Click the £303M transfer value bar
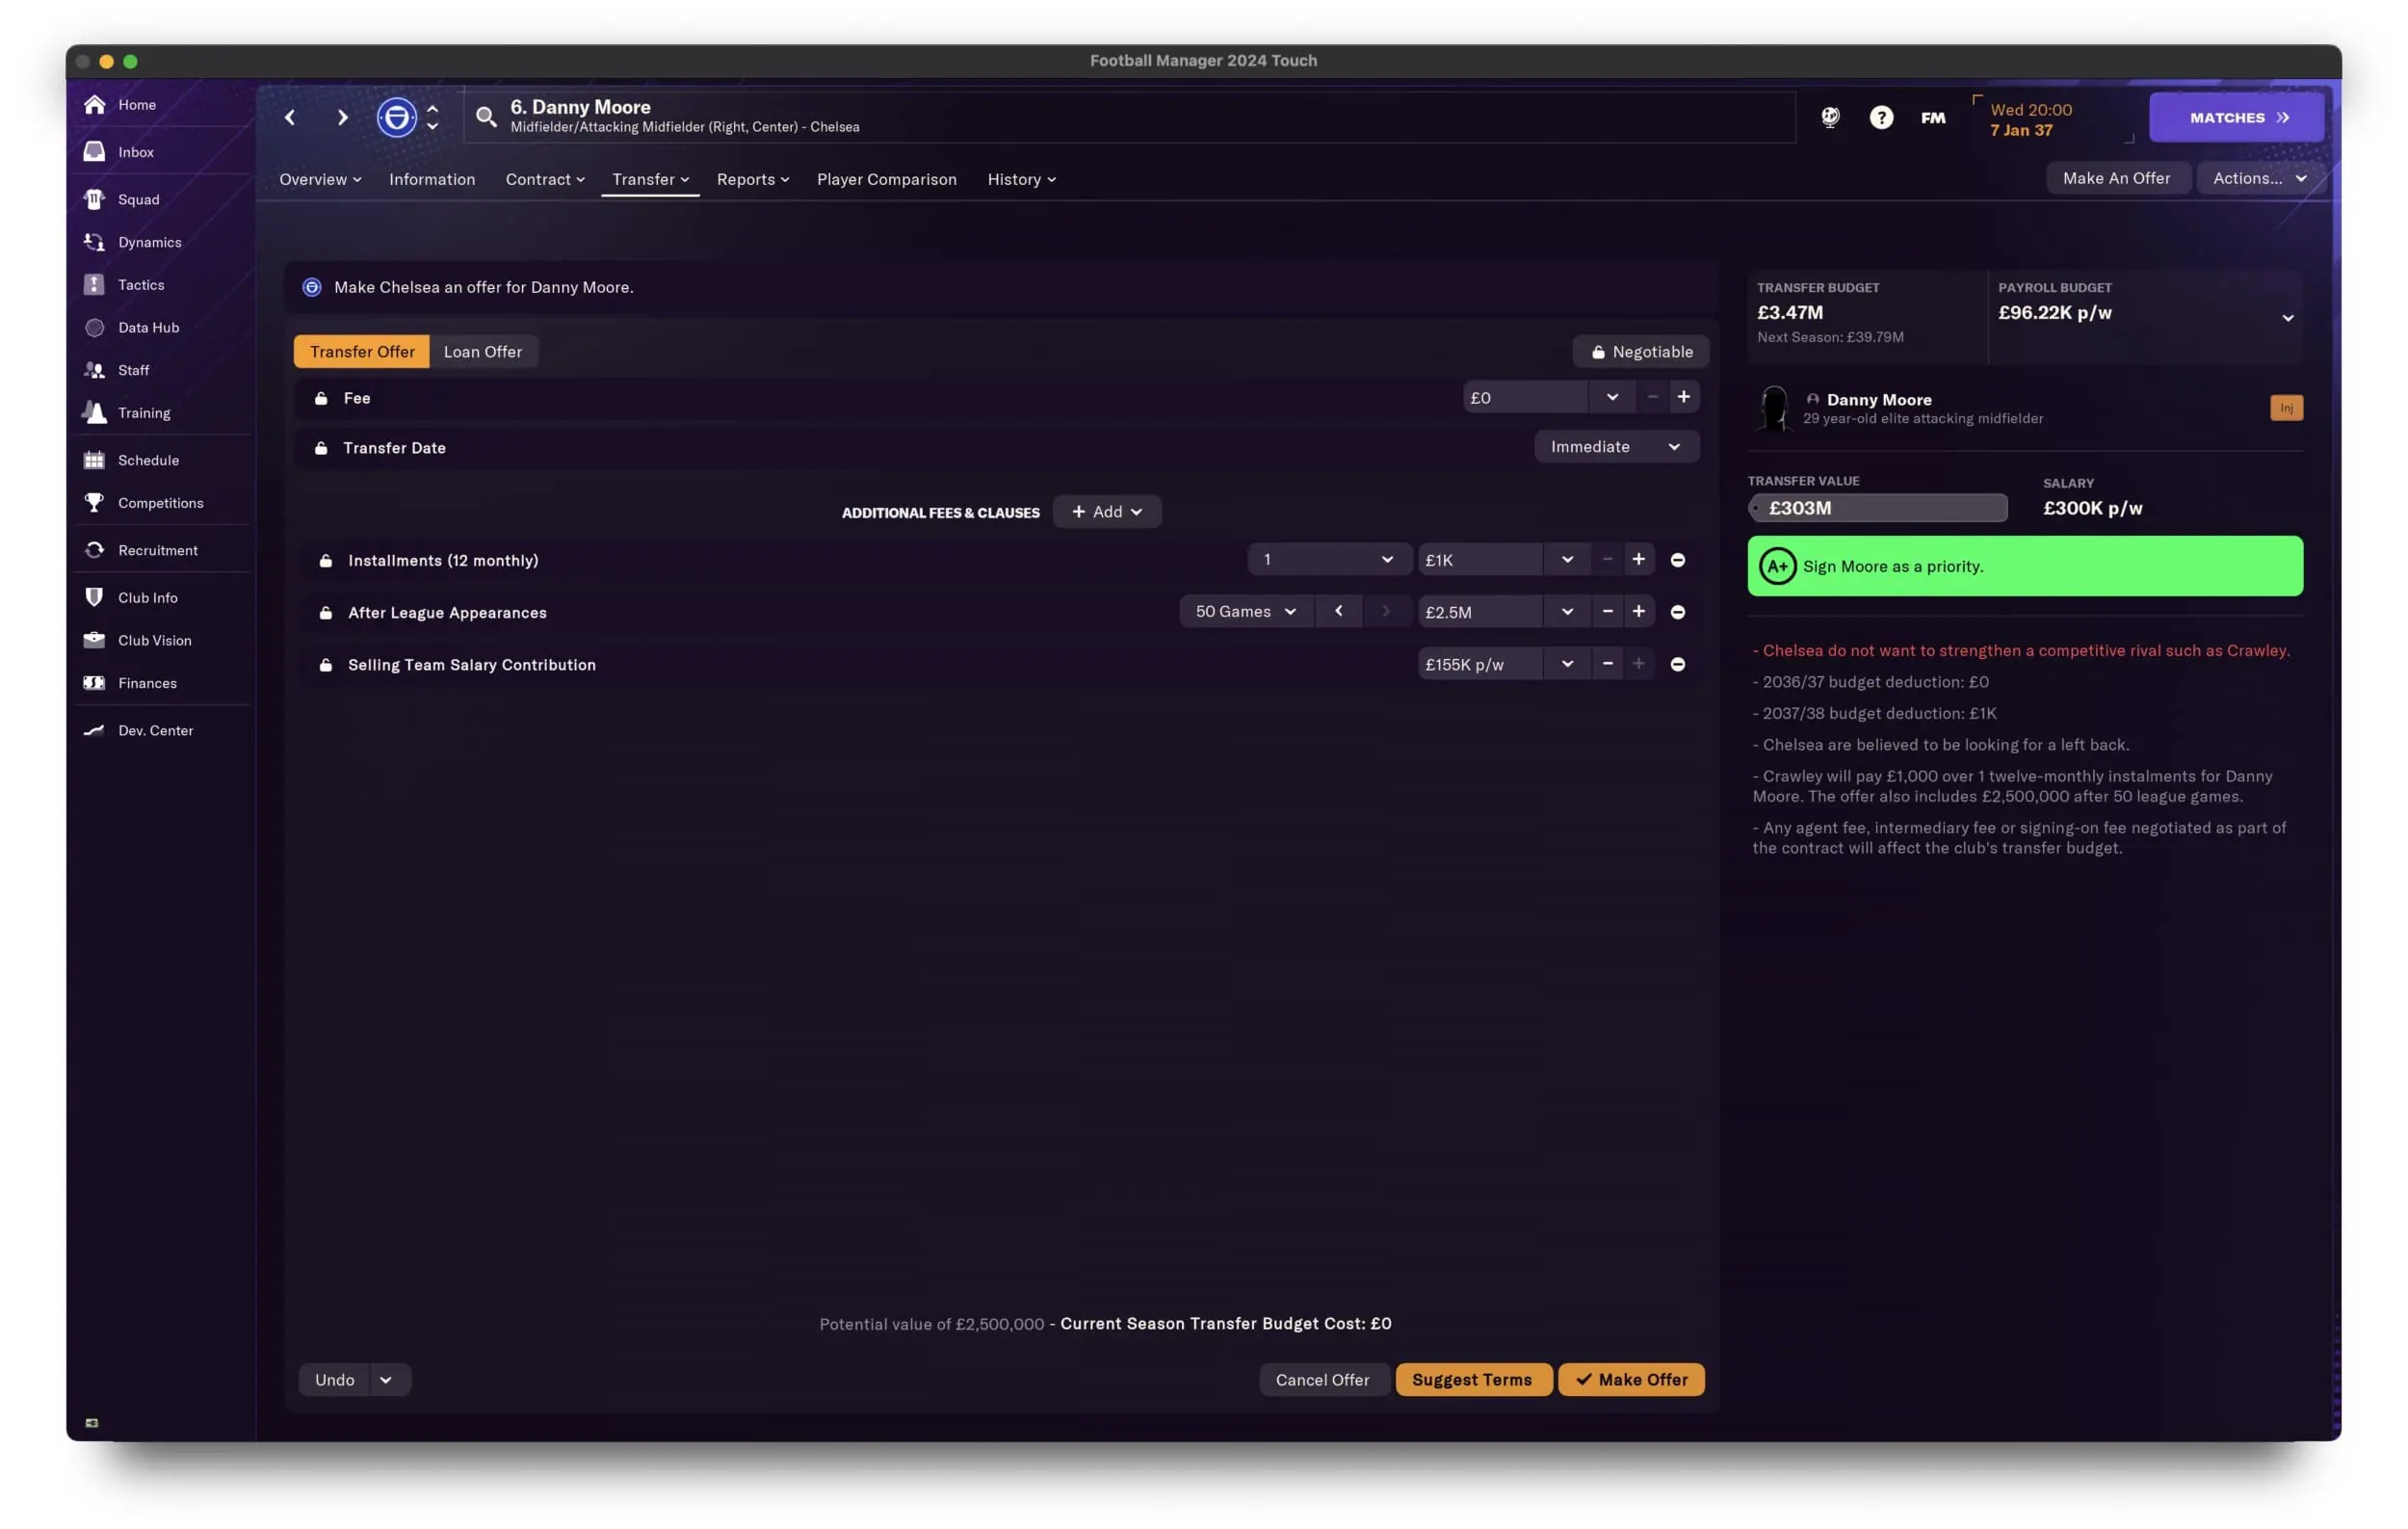This screenshot has height=1529, width=2408. click(x=1877, y=508)
